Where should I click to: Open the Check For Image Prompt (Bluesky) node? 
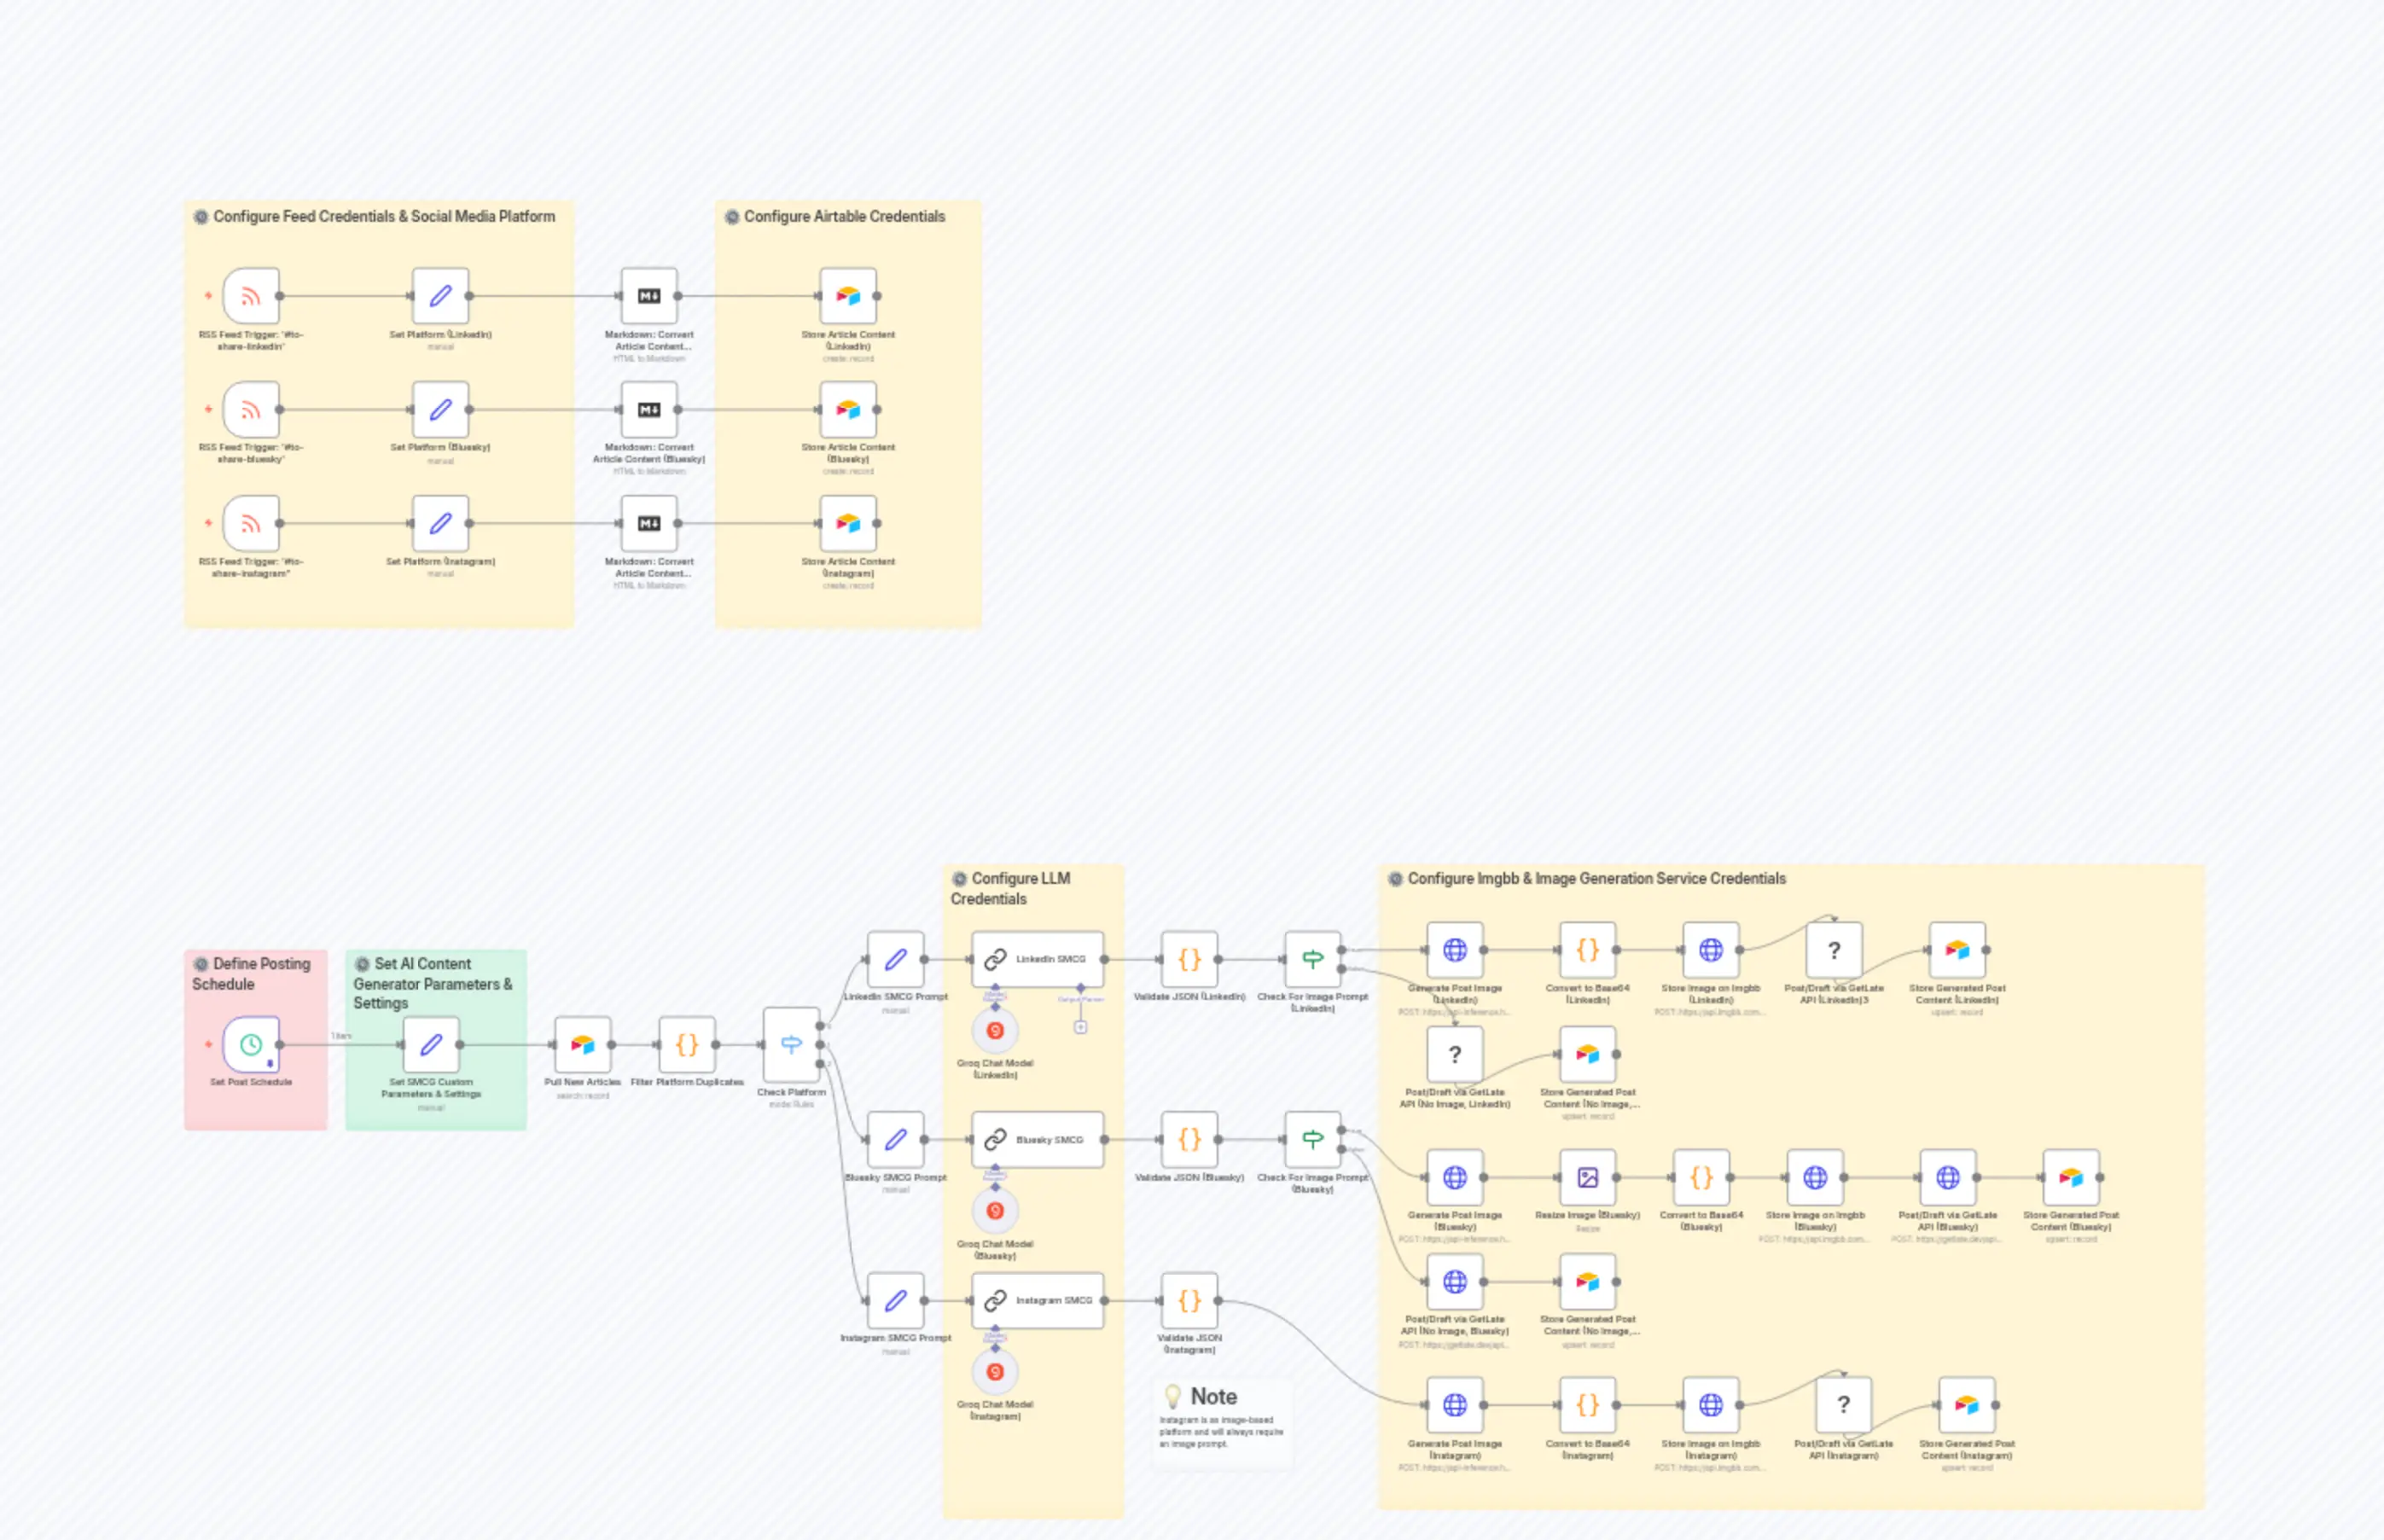point(1312,1137)
